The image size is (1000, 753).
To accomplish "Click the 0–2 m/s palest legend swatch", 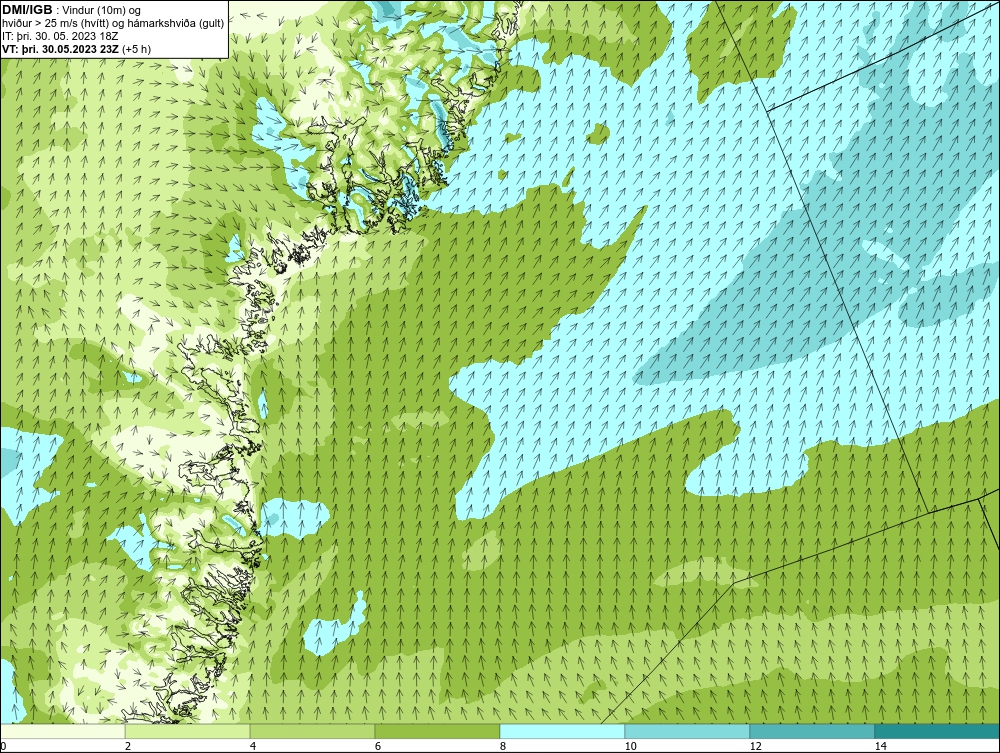I will click(62, 731).
